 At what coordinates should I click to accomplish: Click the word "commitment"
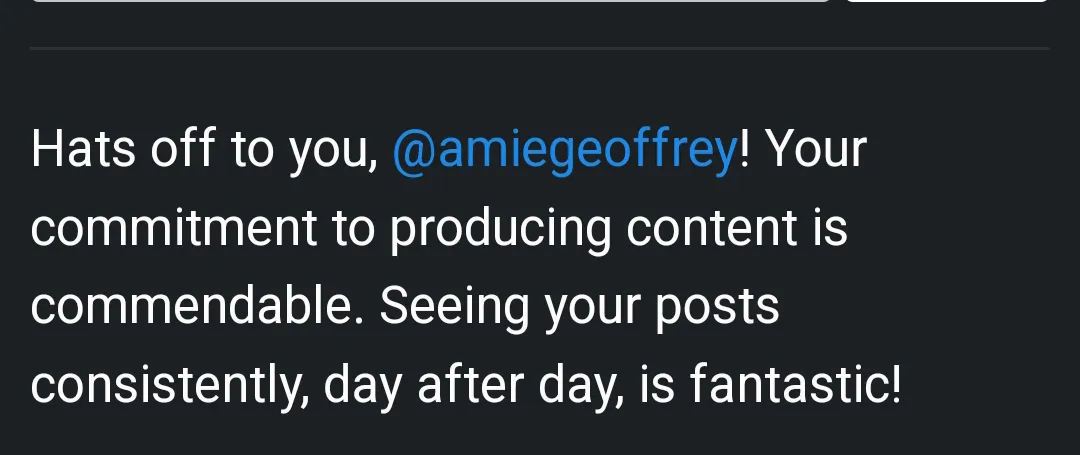point(174,229)
